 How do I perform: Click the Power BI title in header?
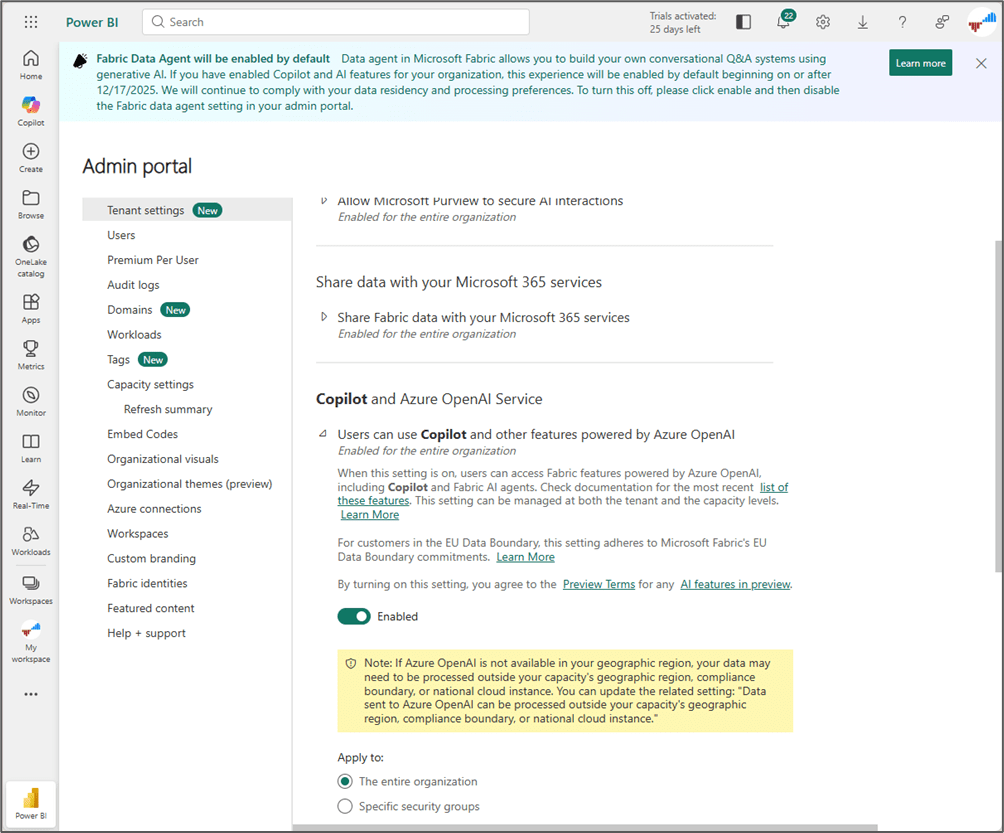(92, 22)
